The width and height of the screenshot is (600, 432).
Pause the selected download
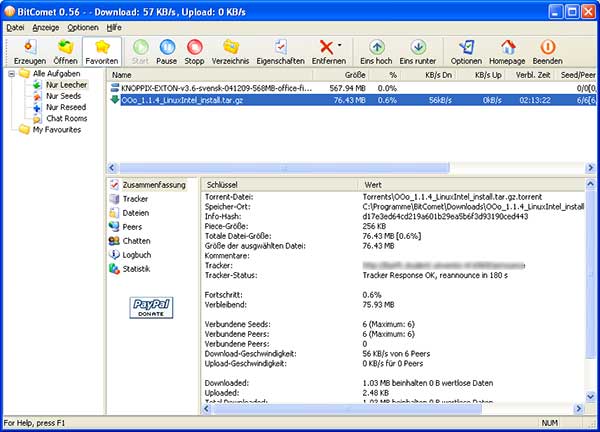pyautogui.click(x=166, y=52)
